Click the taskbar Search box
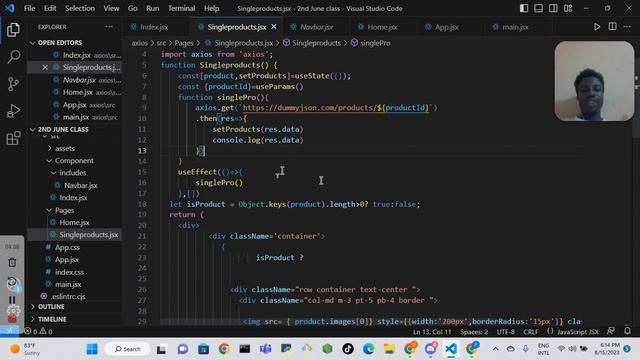640x360 pixels. click(128, 349)
